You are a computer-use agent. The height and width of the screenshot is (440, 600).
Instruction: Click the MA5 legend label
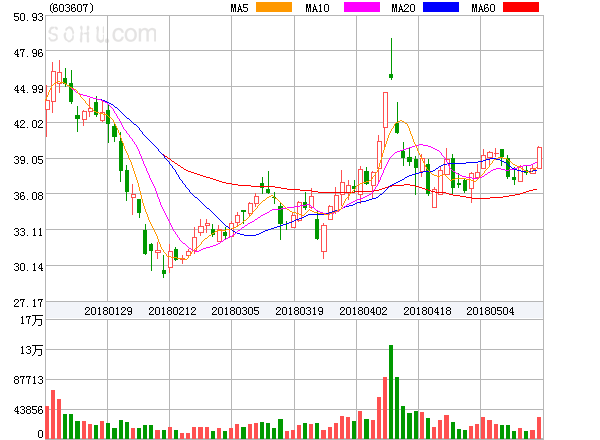pos(239,8)
